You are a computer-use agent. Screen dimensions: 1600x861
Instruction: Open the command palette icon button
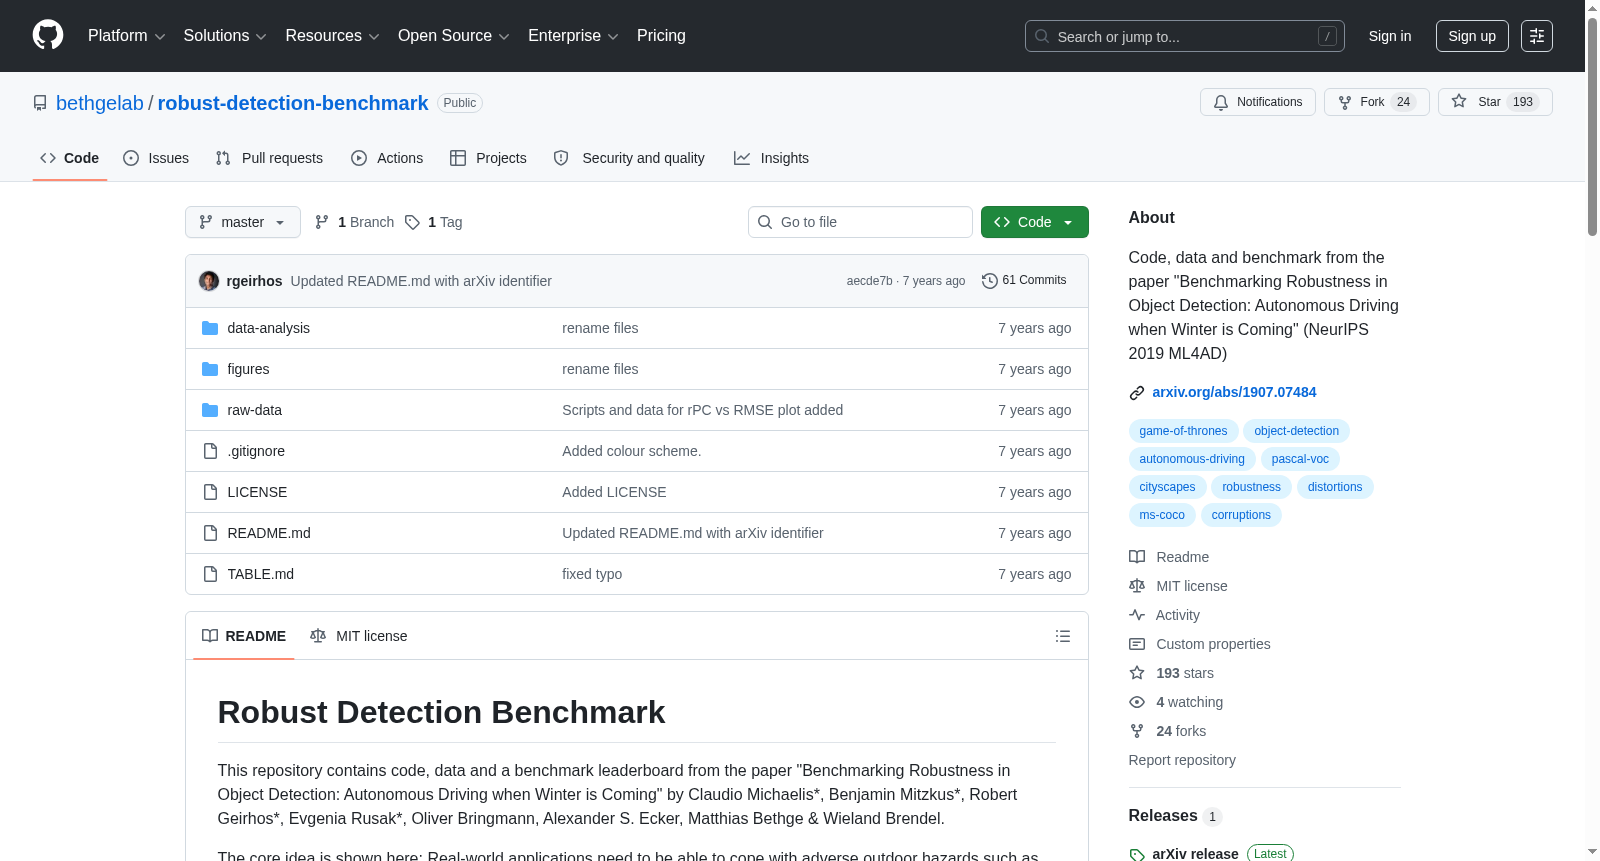(1537, 36)
